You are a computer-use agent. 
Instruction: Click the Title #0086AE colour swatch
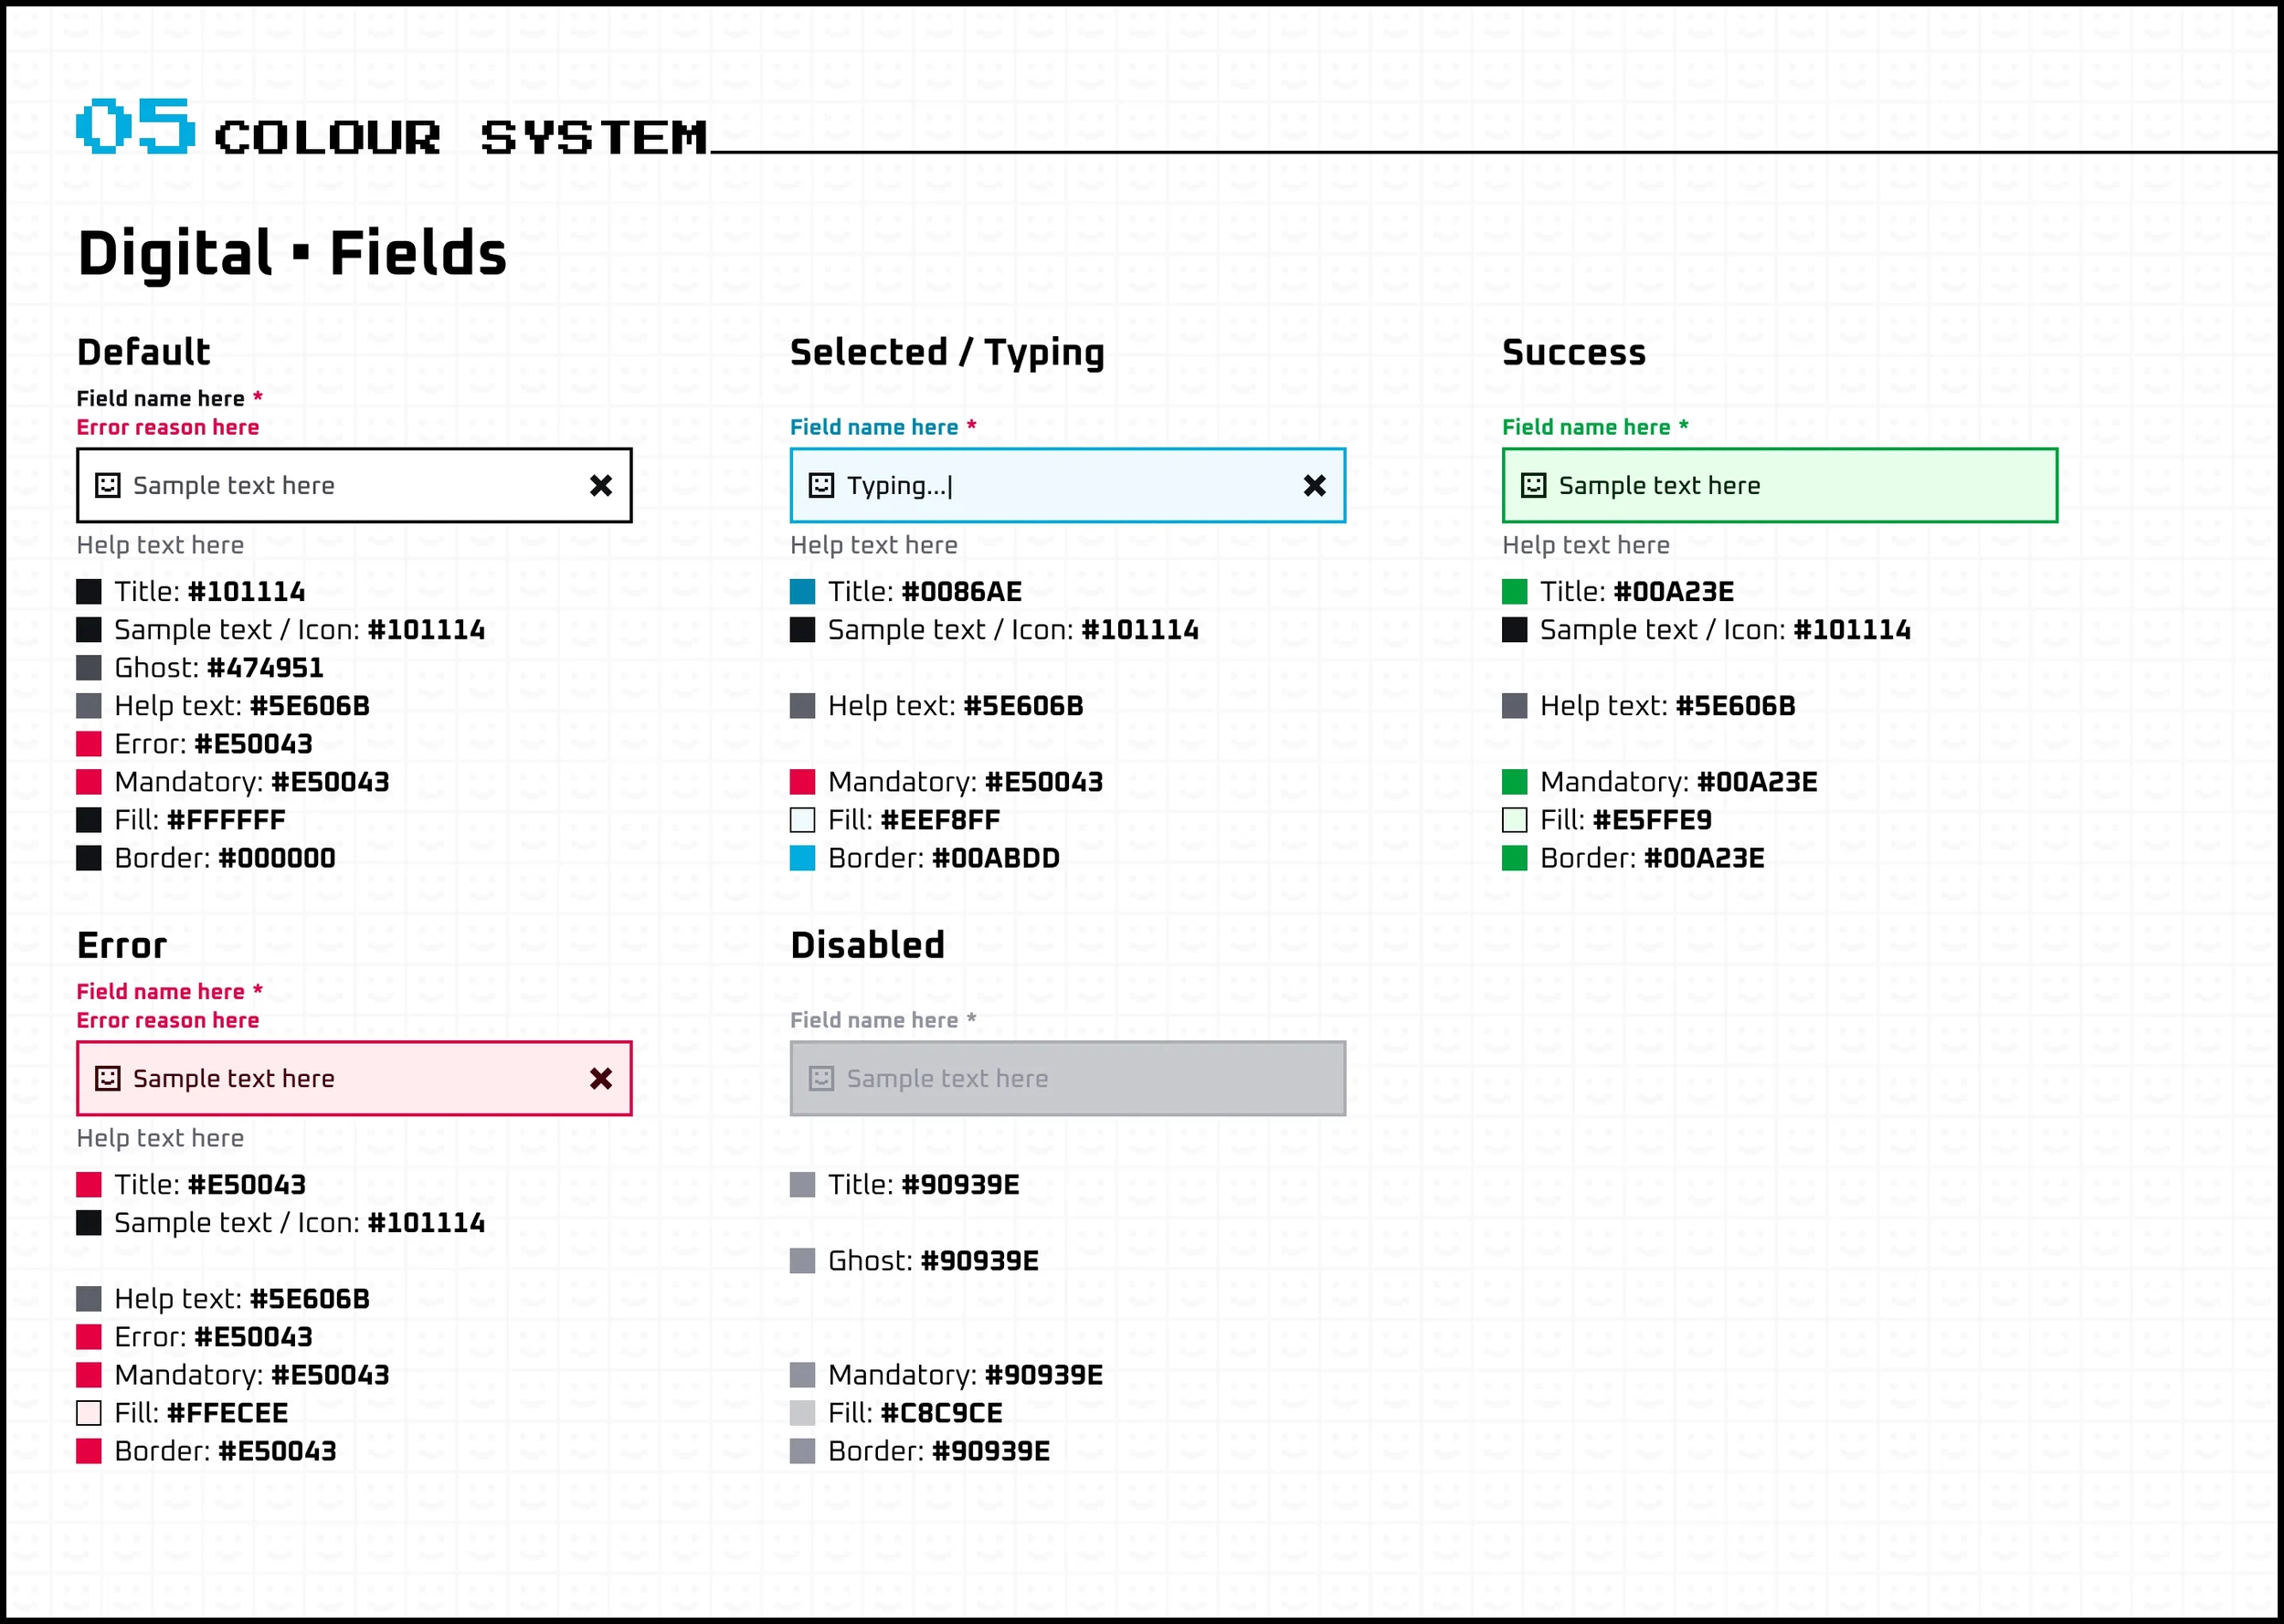(x=802, y=591)
